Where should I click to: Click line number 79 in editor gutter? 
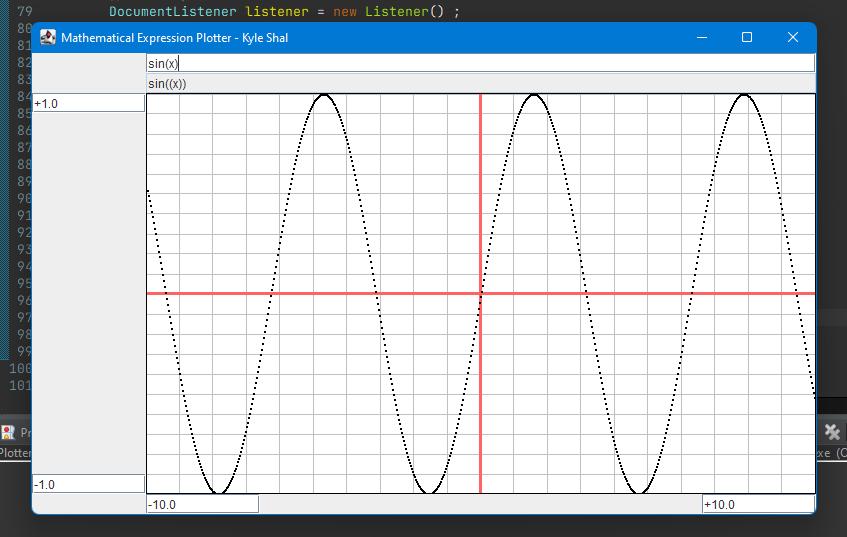pyautogui.click(x=24, y=12)
